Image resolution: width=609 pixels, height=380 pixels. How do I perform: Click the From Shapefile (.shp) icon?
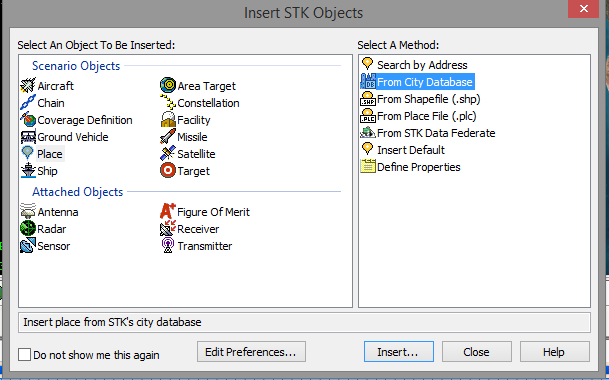click(x=368, y=99)
